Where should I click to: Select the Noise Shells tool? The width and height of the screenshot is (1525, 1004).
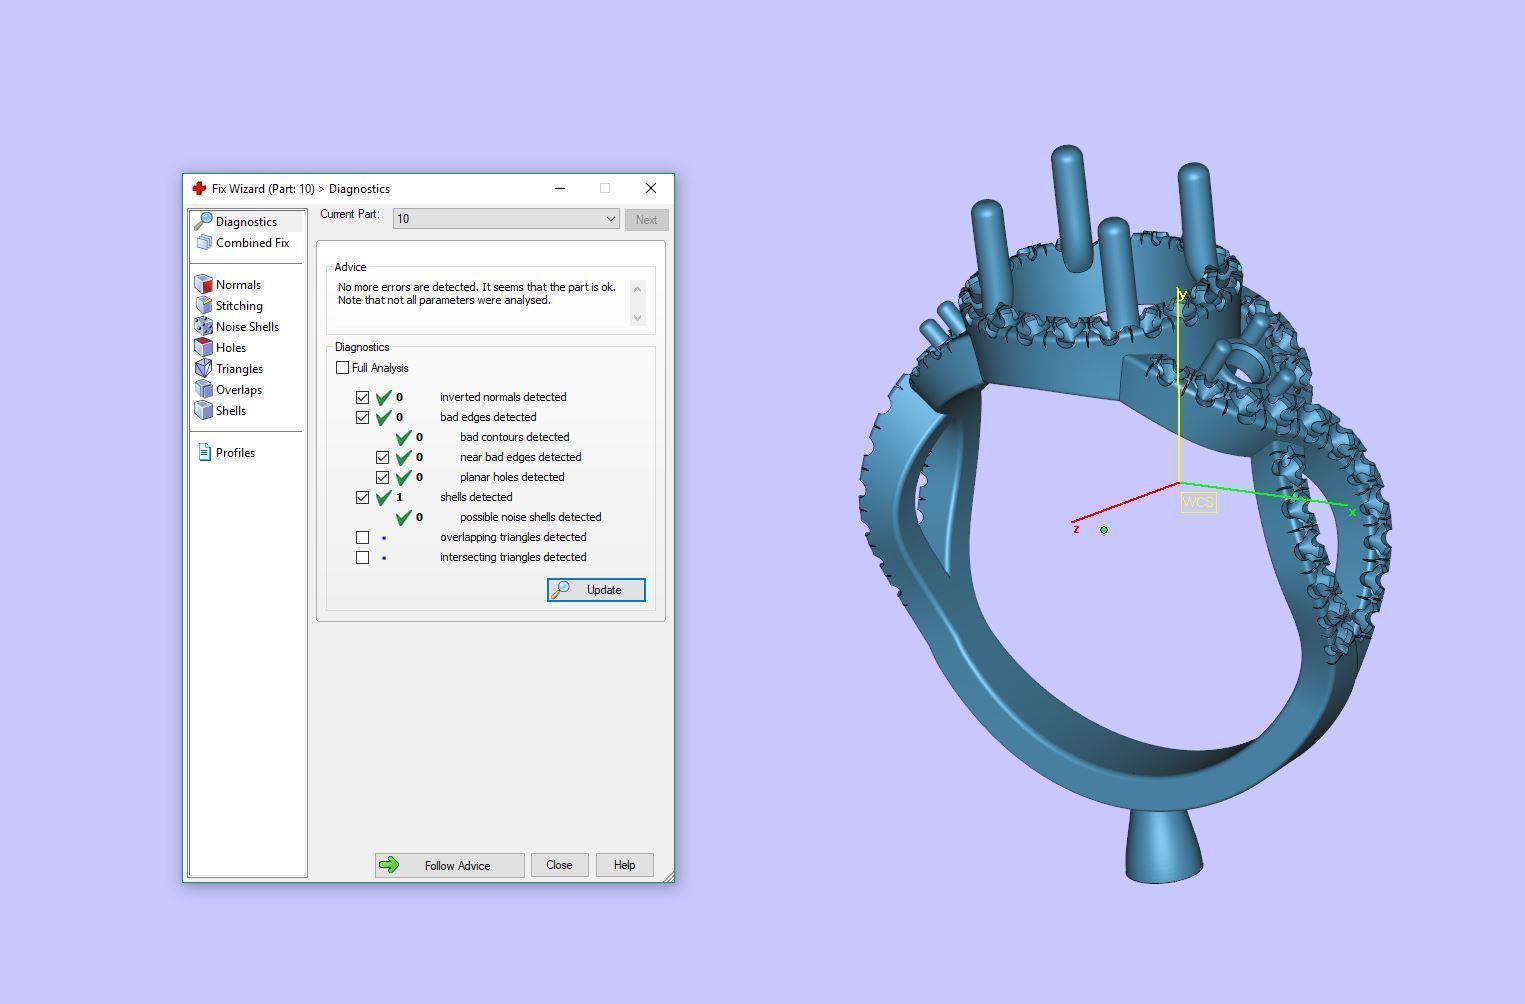pos(238,326)
